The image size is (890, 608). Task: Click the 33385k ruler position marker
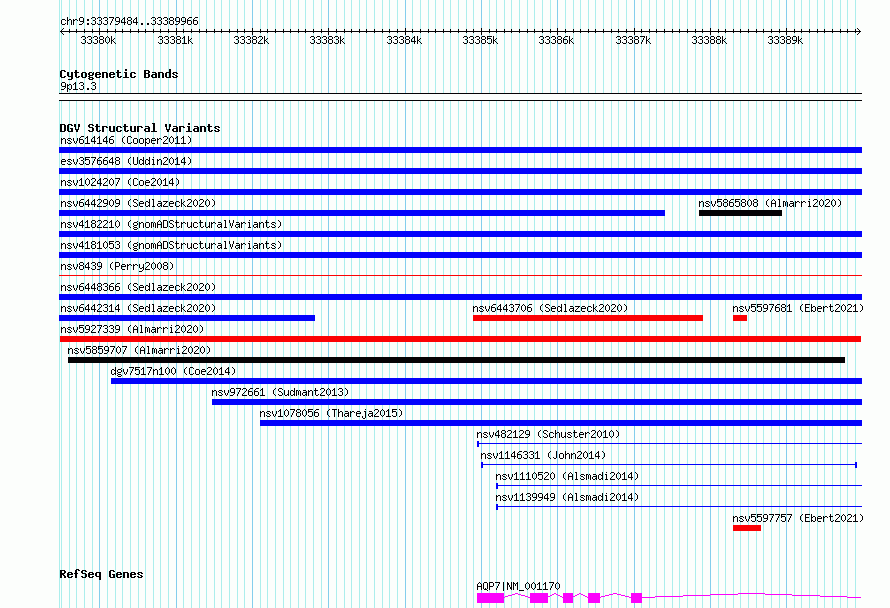click(480, 40)
